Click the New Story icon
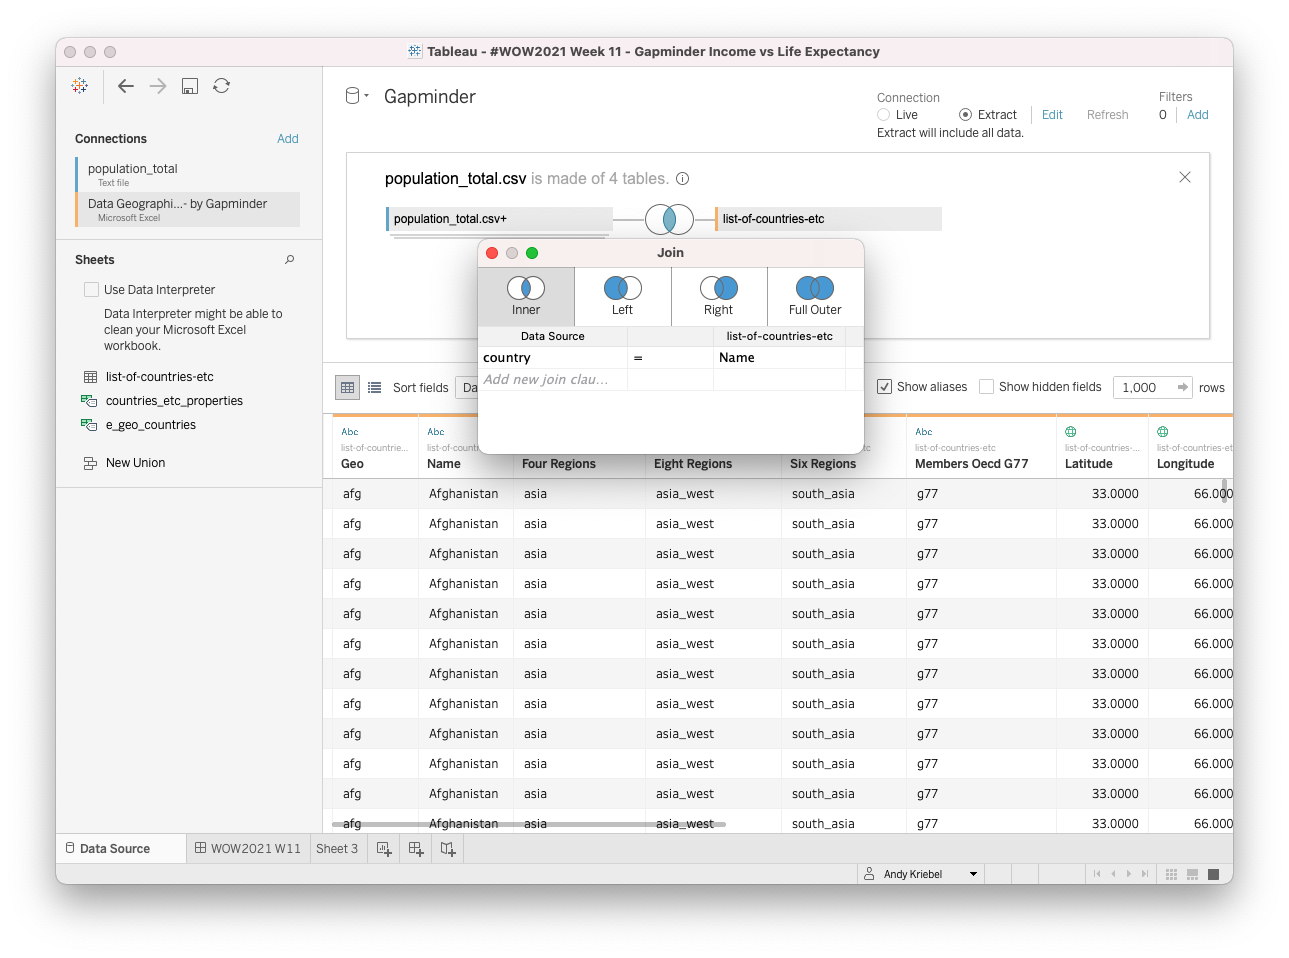 pyautogui.click(x=448, y=849)
